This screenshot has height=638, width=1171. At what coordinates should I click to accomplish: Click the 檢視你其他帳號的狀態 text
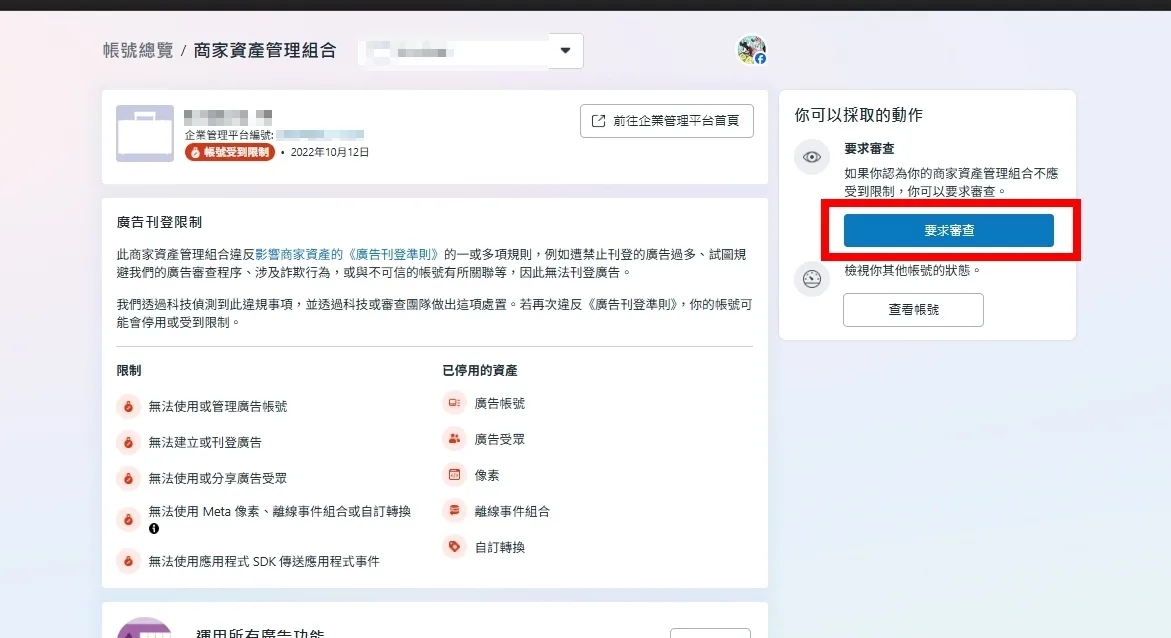pos(913,270)
